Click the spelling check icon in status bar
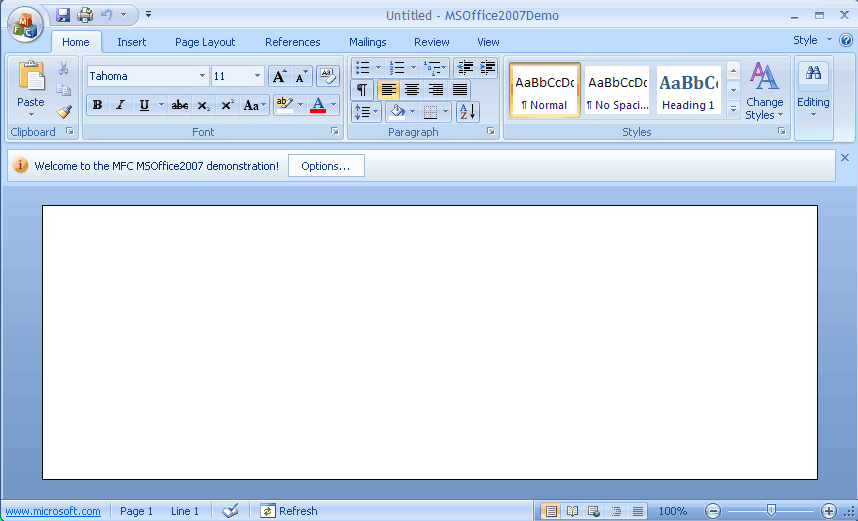The width and height of the screenshot is (858, 521). tap(230, 511)
